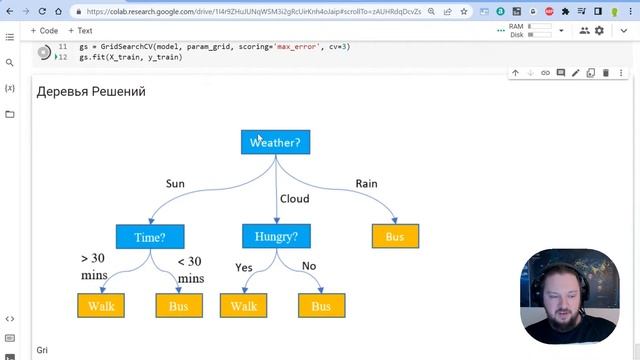Add a new Code cell
Viewport: 640px width, 360px height.
(44, 31)
